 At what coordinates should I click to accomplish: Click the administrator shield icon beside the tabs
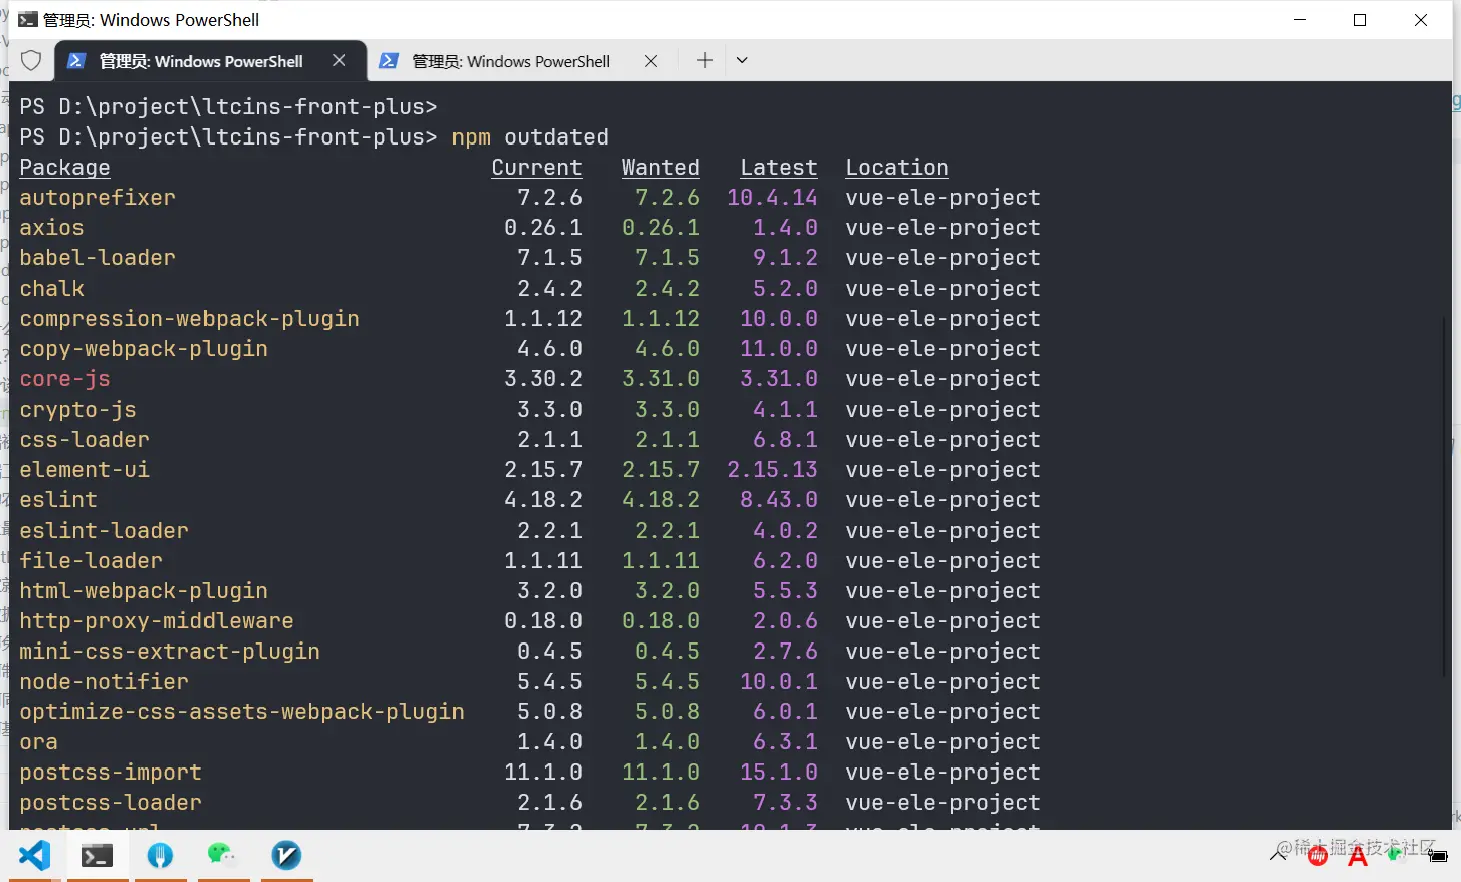tap(31, 61)
